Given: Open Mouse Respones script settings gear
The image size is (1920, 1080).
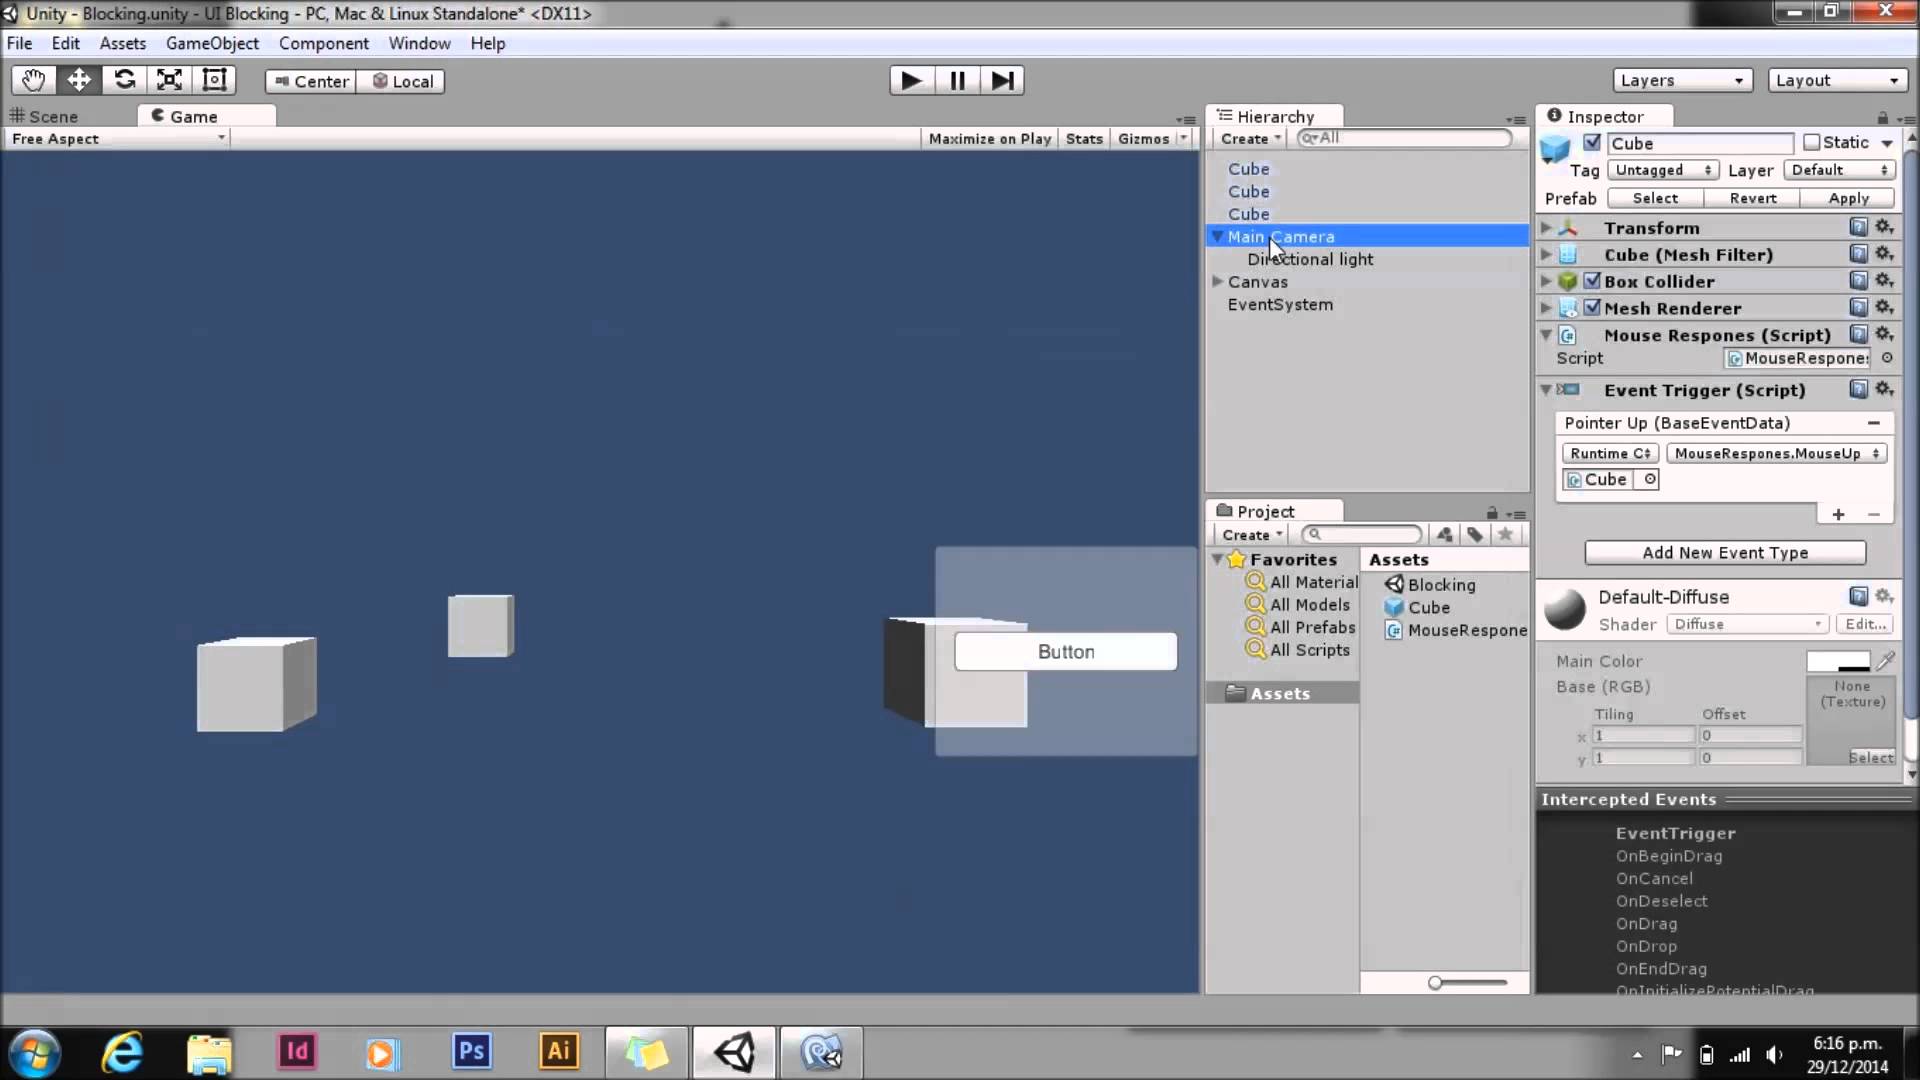Looking at the screenshot, I should click(x=1884, y=335).
